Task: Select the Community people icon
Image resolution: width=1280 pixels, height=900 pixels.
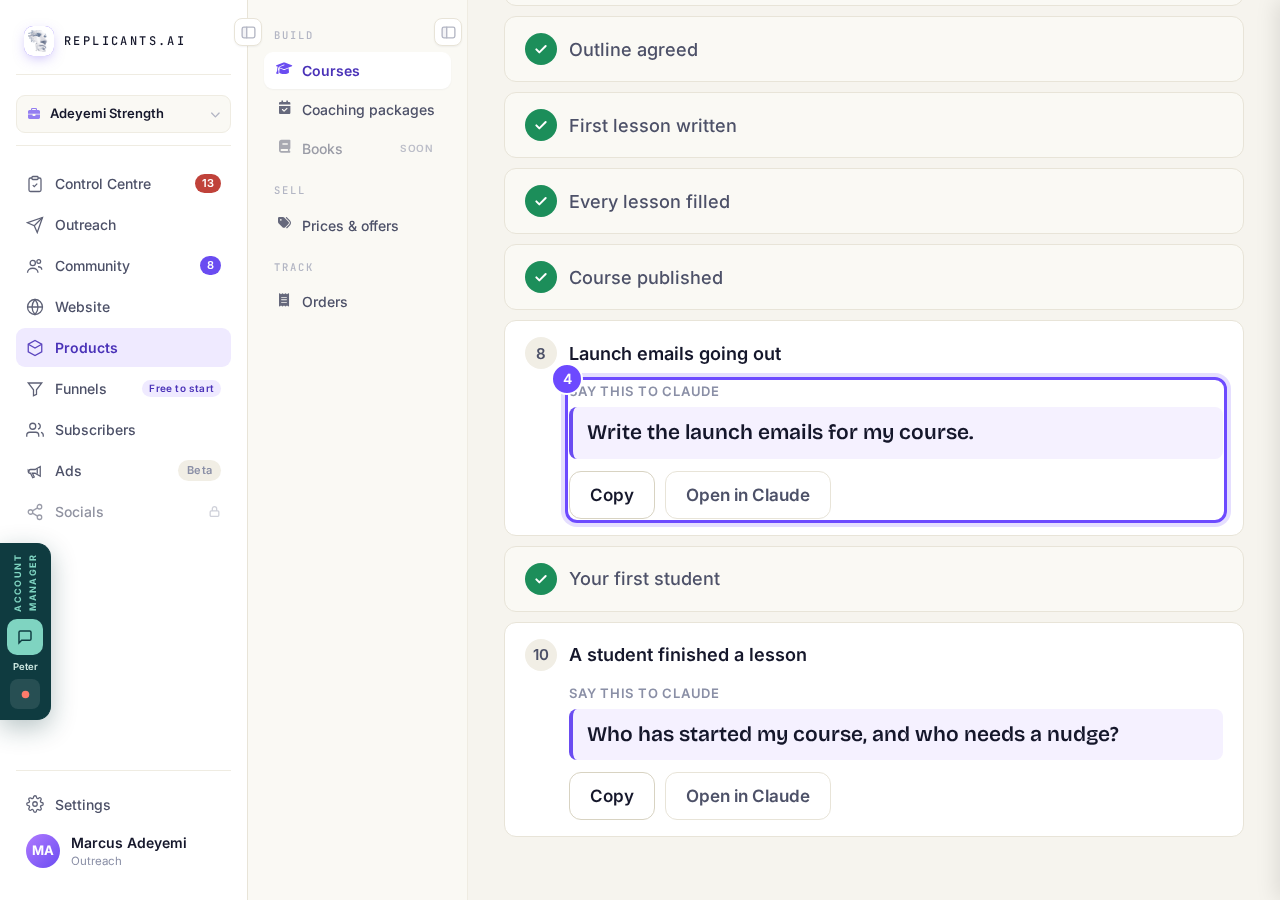Action: point(35,266)
